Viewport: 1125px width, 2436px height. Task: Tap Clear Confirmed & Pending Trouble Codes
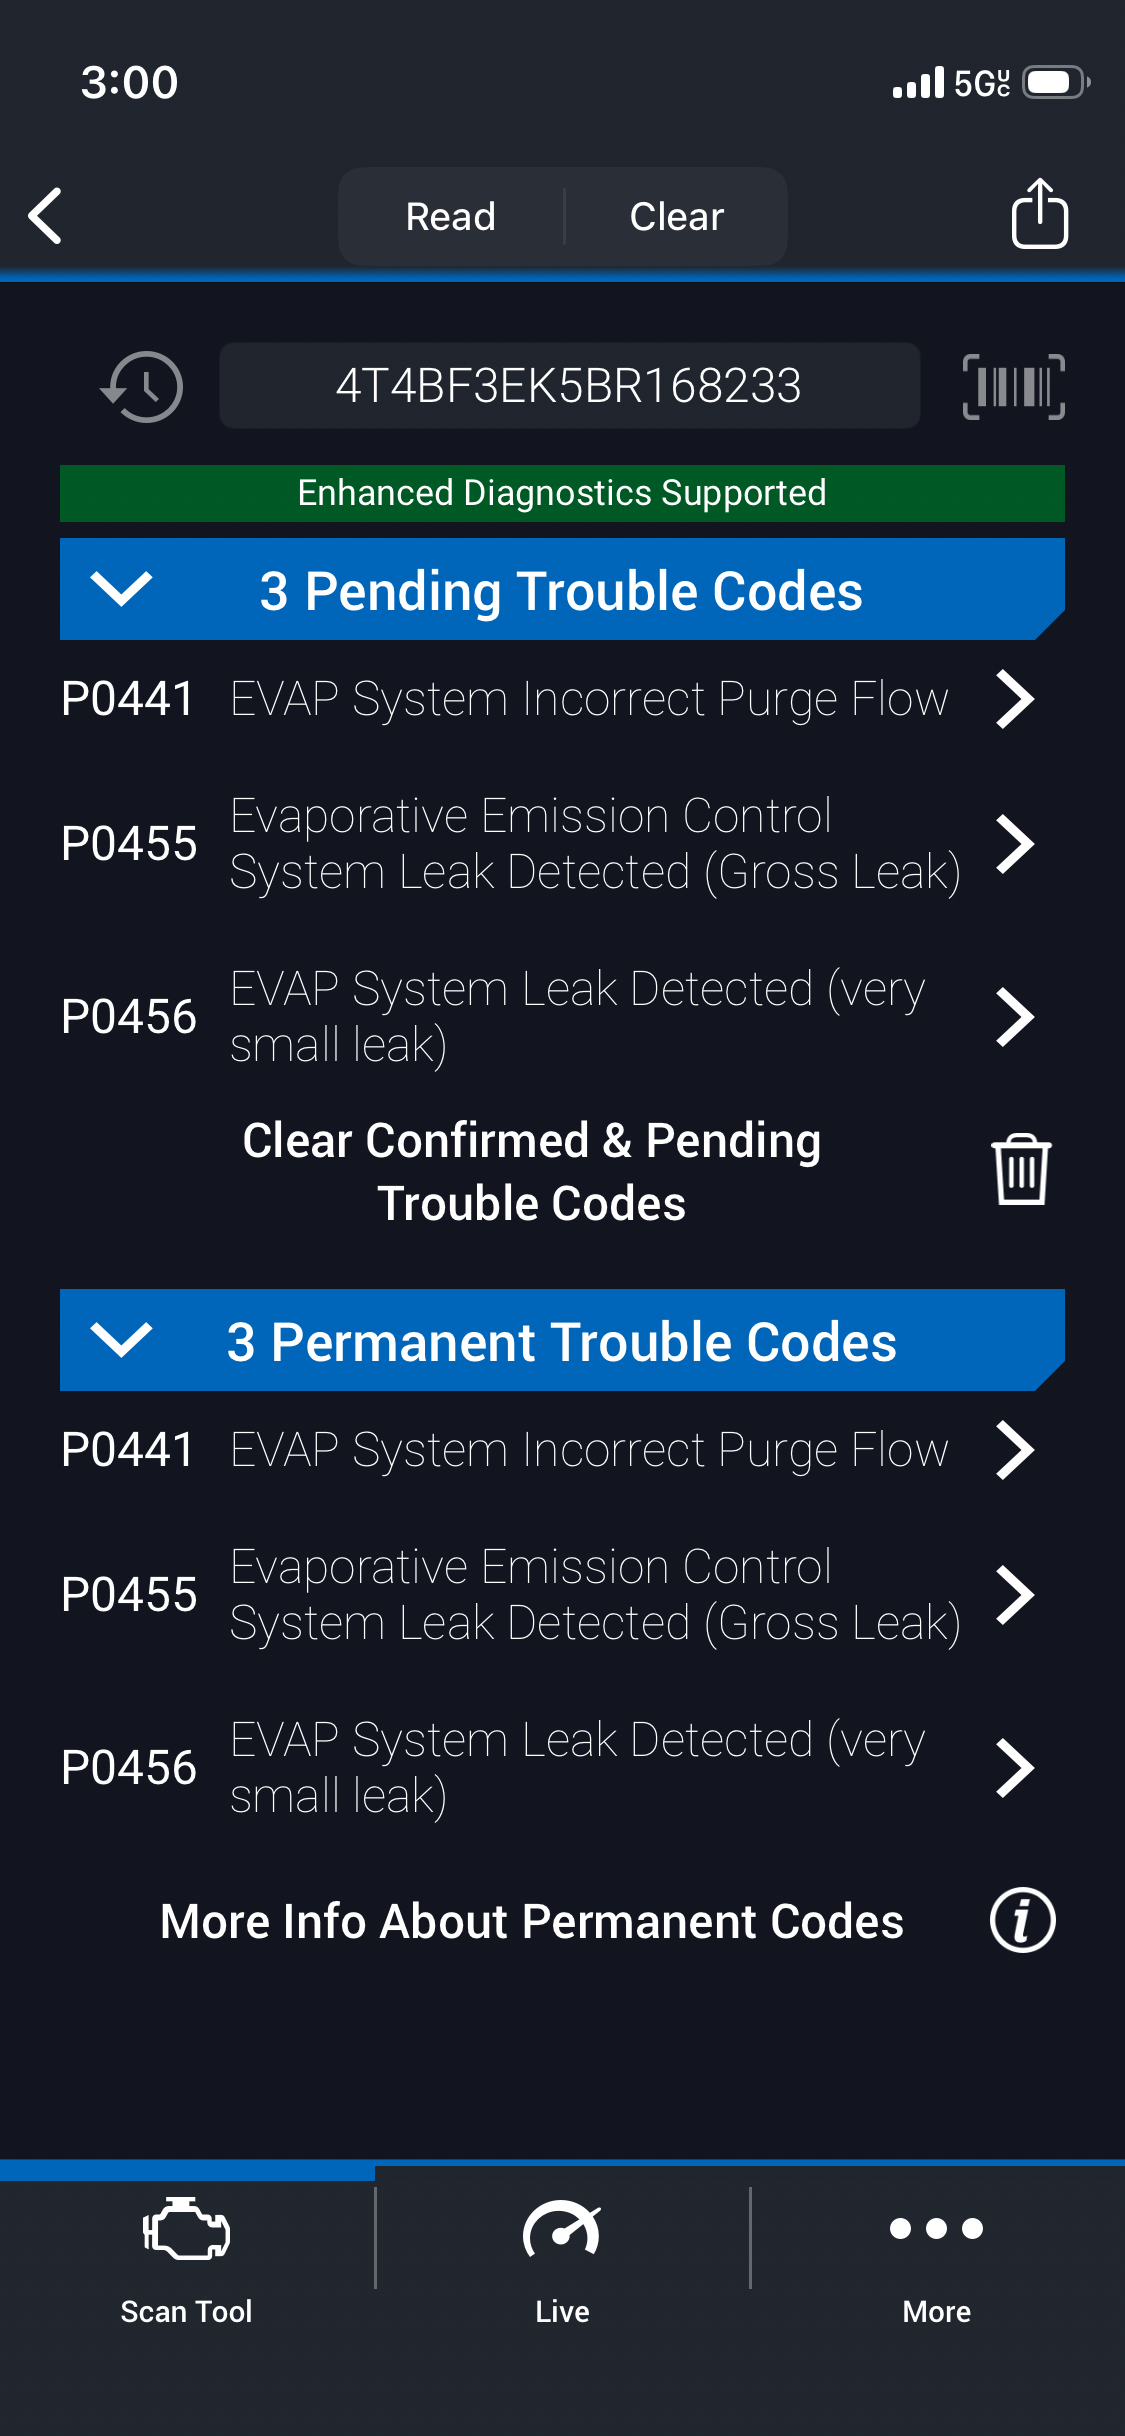[x=532, y=1171]
